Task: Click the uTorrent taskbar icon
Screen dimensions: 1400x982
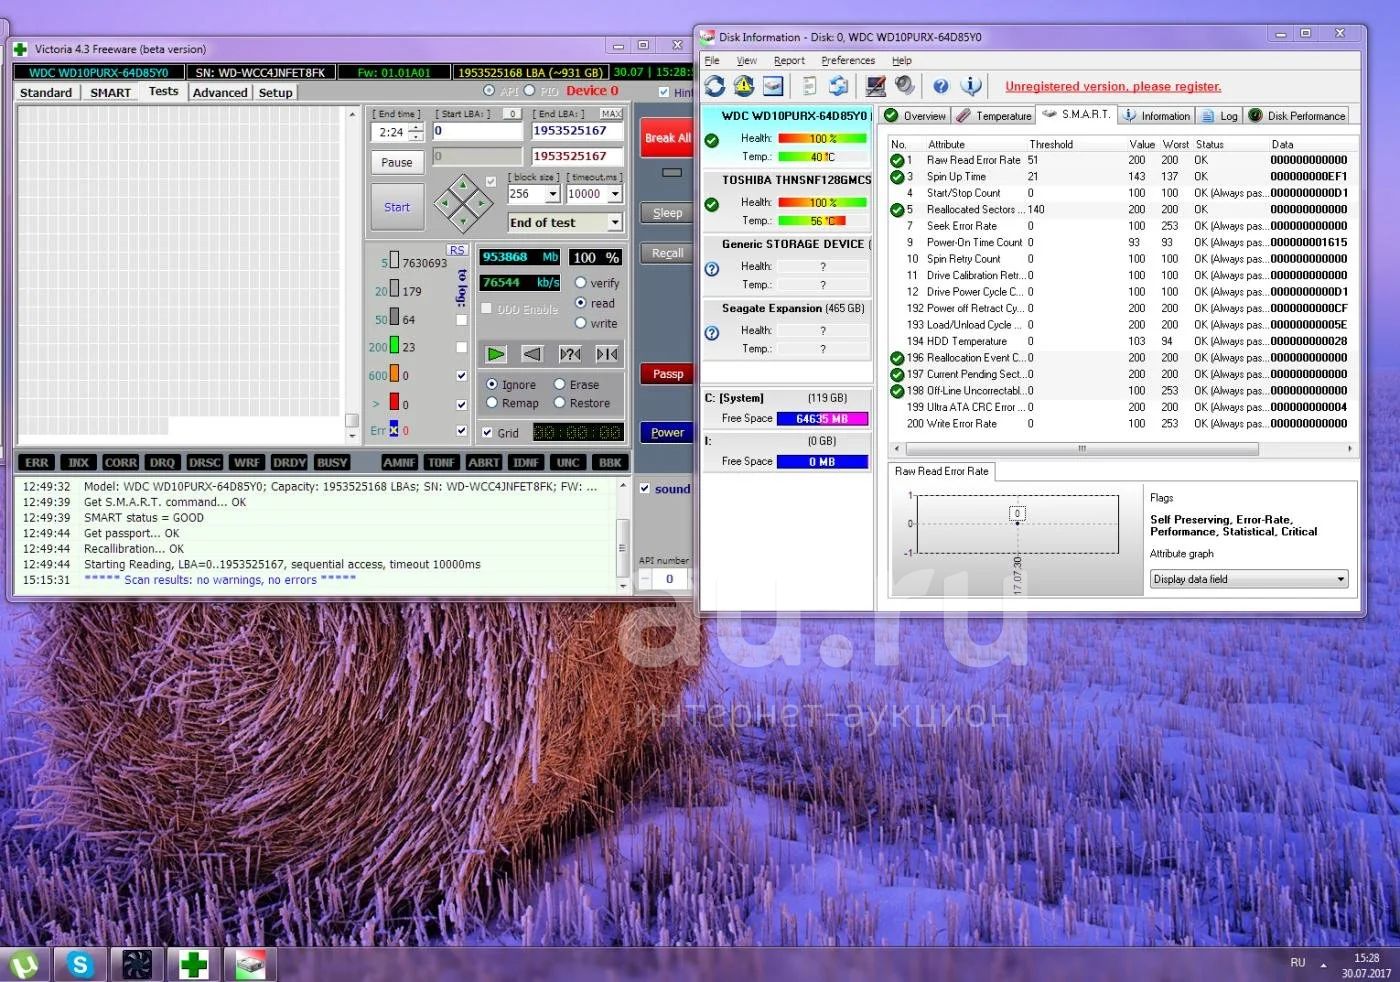Action: coord(24,964)
